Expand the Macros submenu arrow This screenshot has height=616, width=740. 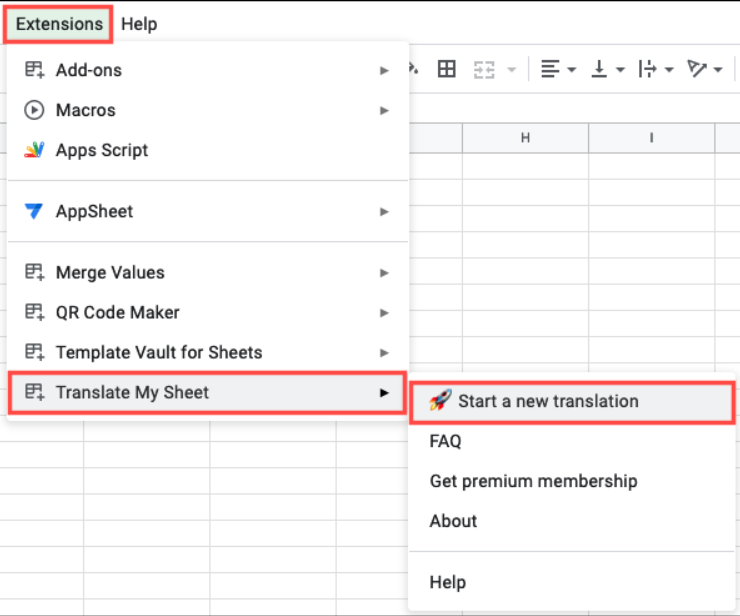click(x=384, y=110)
